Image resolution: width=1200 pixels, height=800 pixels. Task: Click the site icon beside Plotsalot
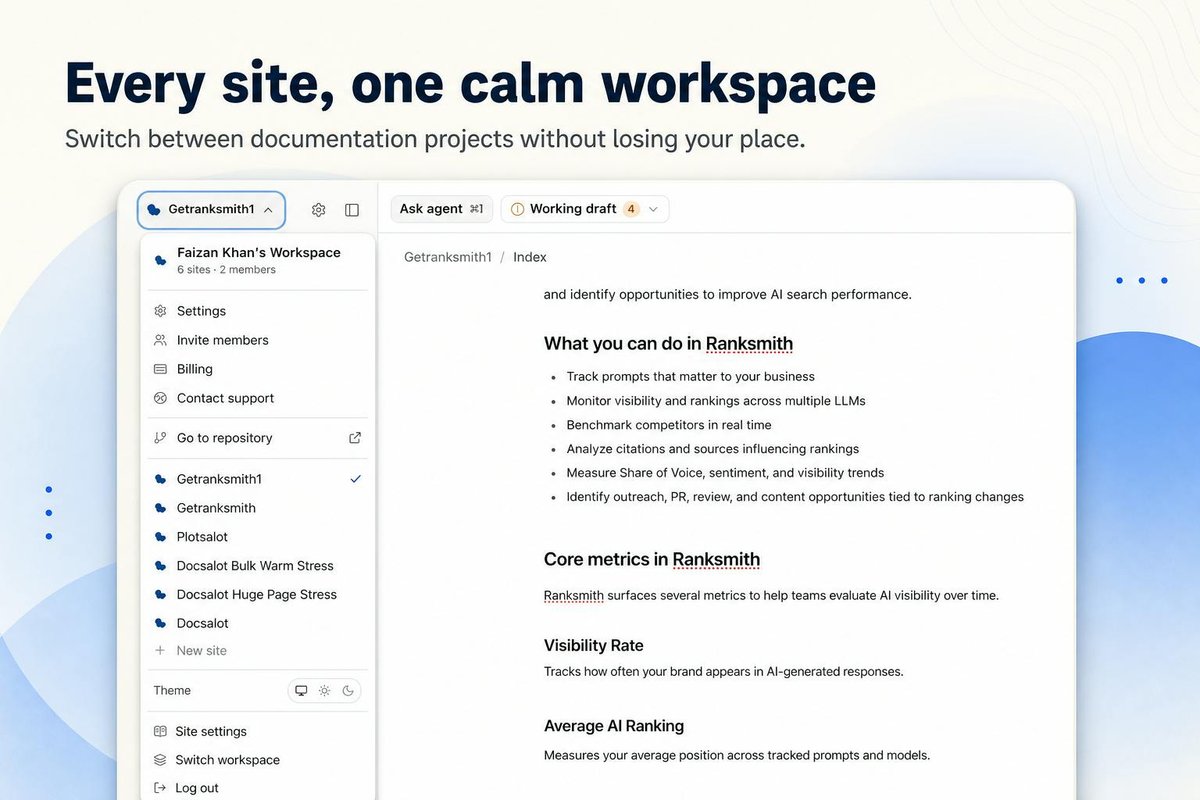(160, 537)
